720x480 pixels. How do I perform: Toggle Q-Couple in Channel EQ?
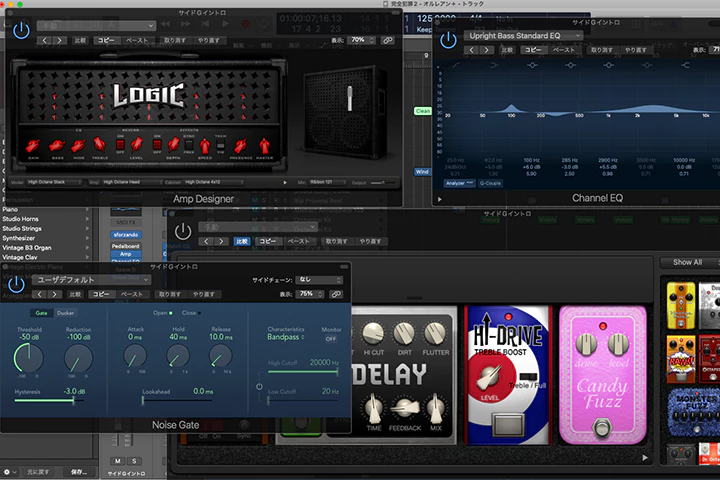coord(490,183)
